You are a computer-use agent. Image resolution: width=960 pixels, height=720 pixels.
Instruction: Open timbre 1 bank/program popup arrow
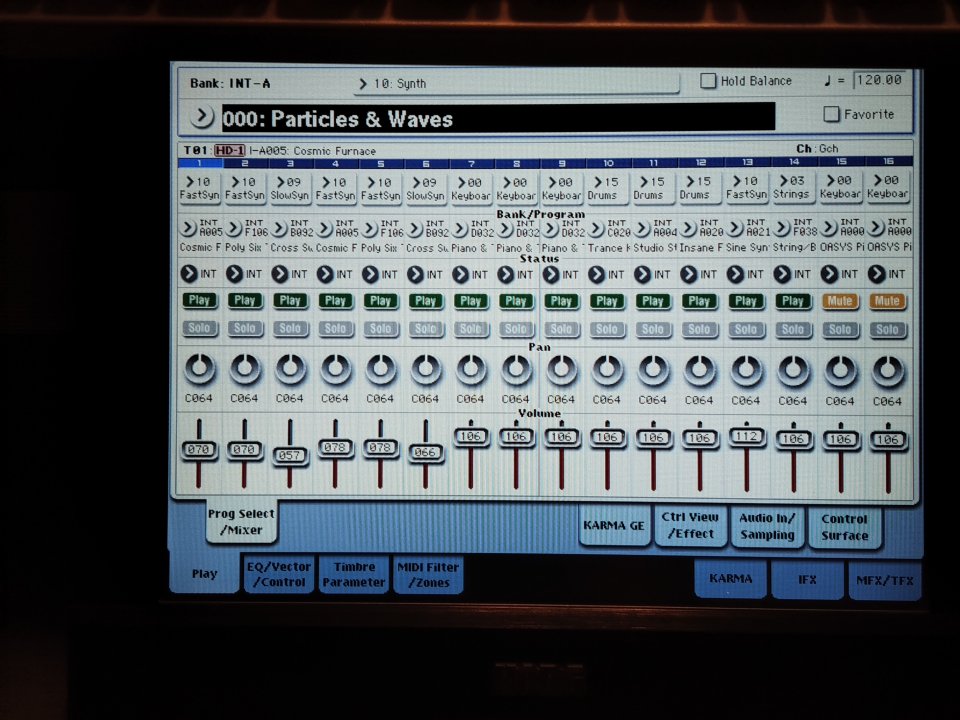(x=187, y=228)
